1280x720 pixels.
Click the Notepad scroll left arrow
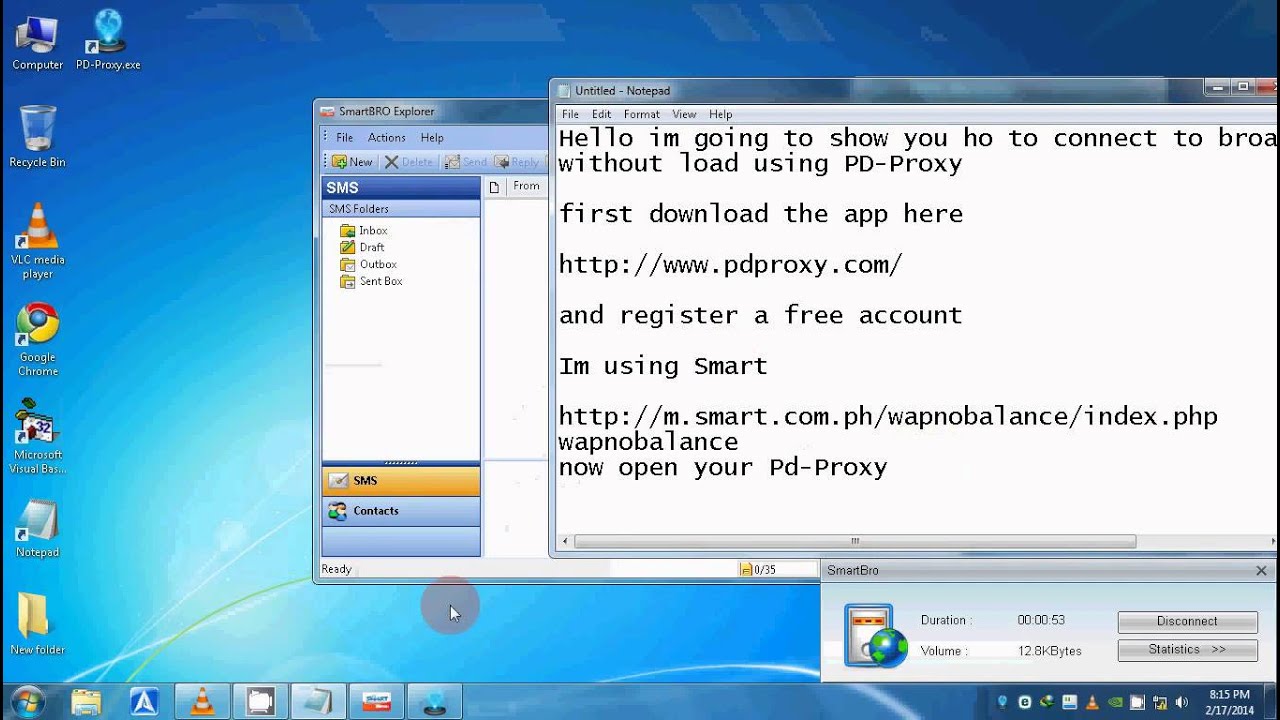point(565,541)
